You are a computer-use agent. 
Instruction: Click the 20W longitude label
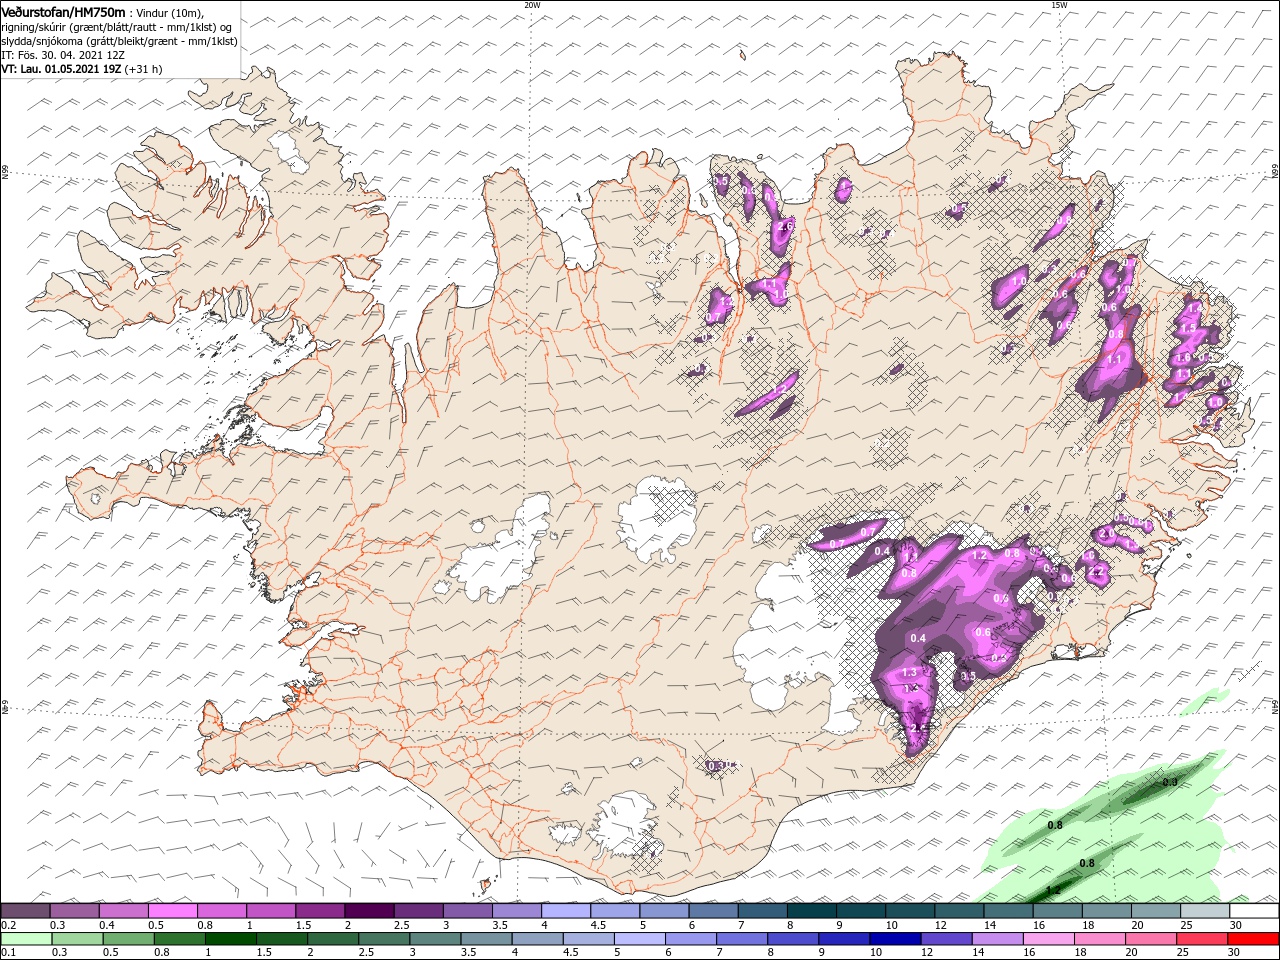click(532, 5)
